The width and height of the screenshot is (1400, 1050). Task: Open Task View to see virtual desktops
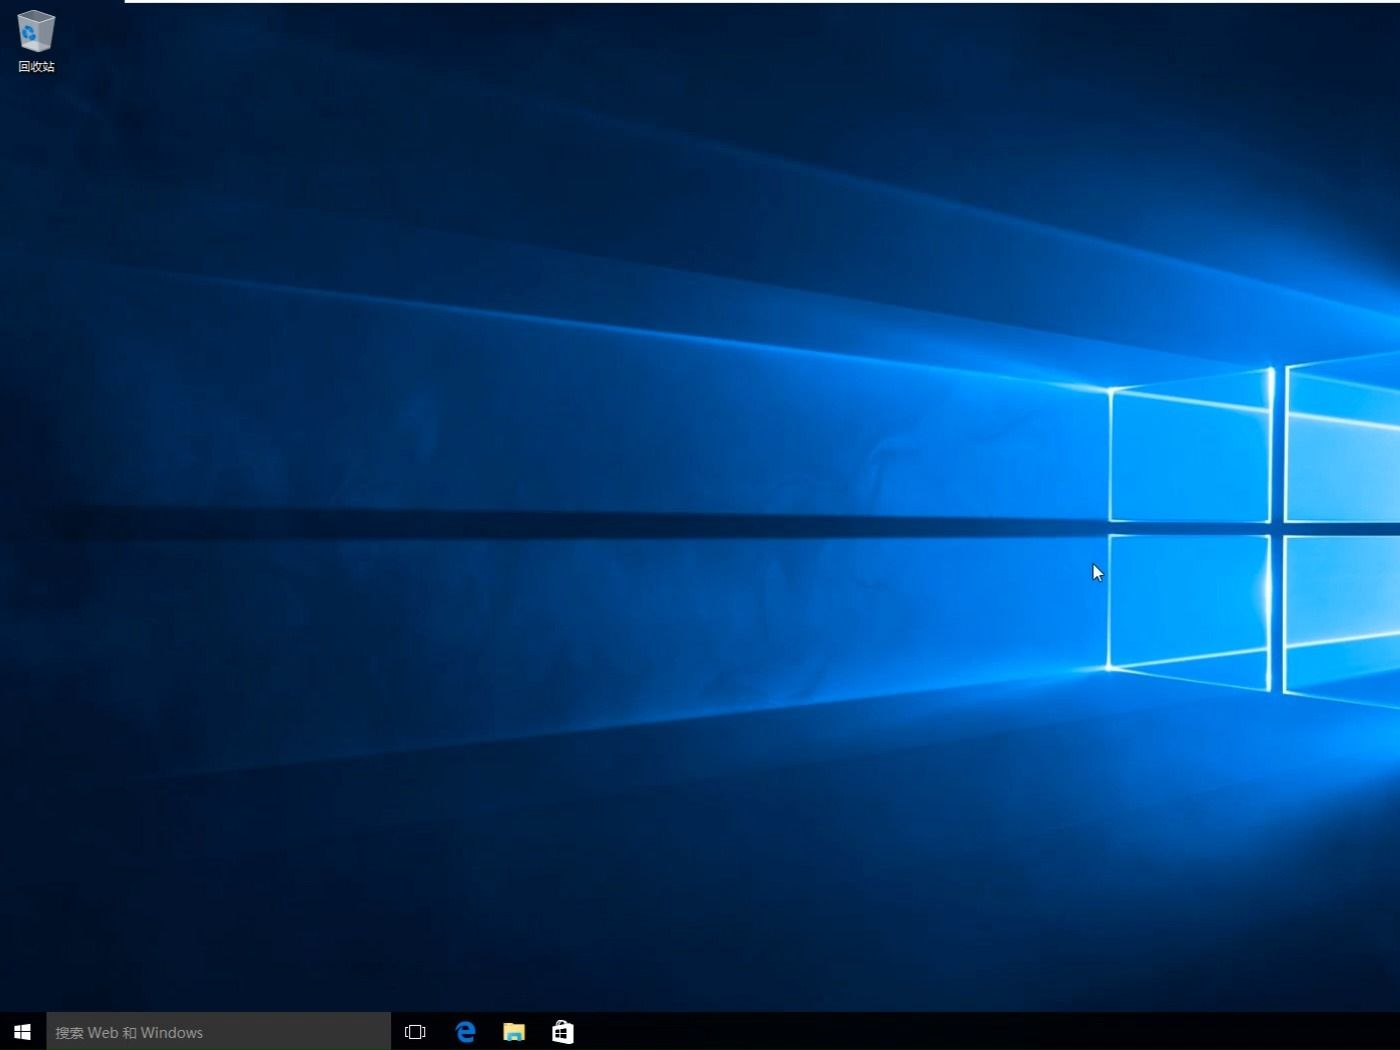pos(415,1031)
